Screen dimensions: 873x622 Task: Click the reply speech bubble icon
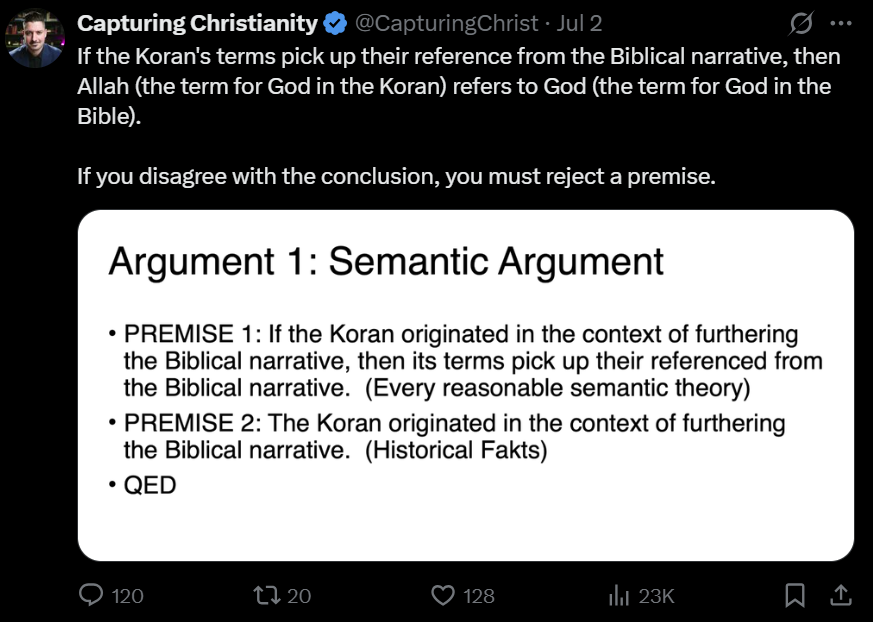(91, 595)
